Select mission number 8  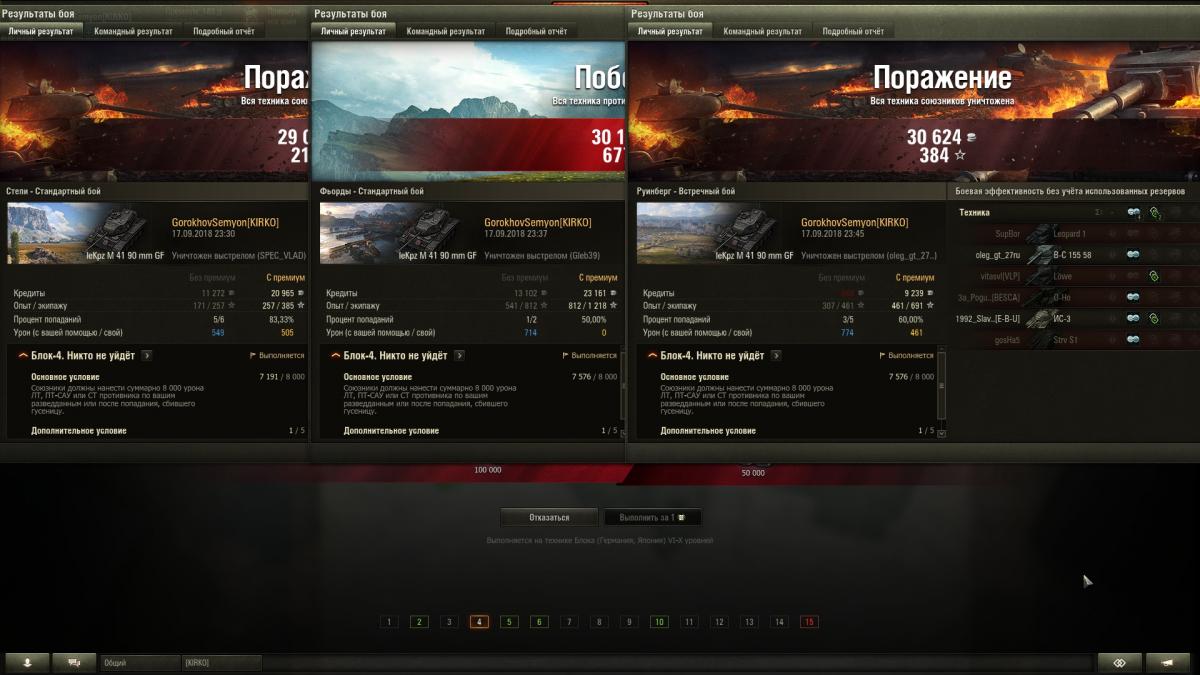[599, 622]
